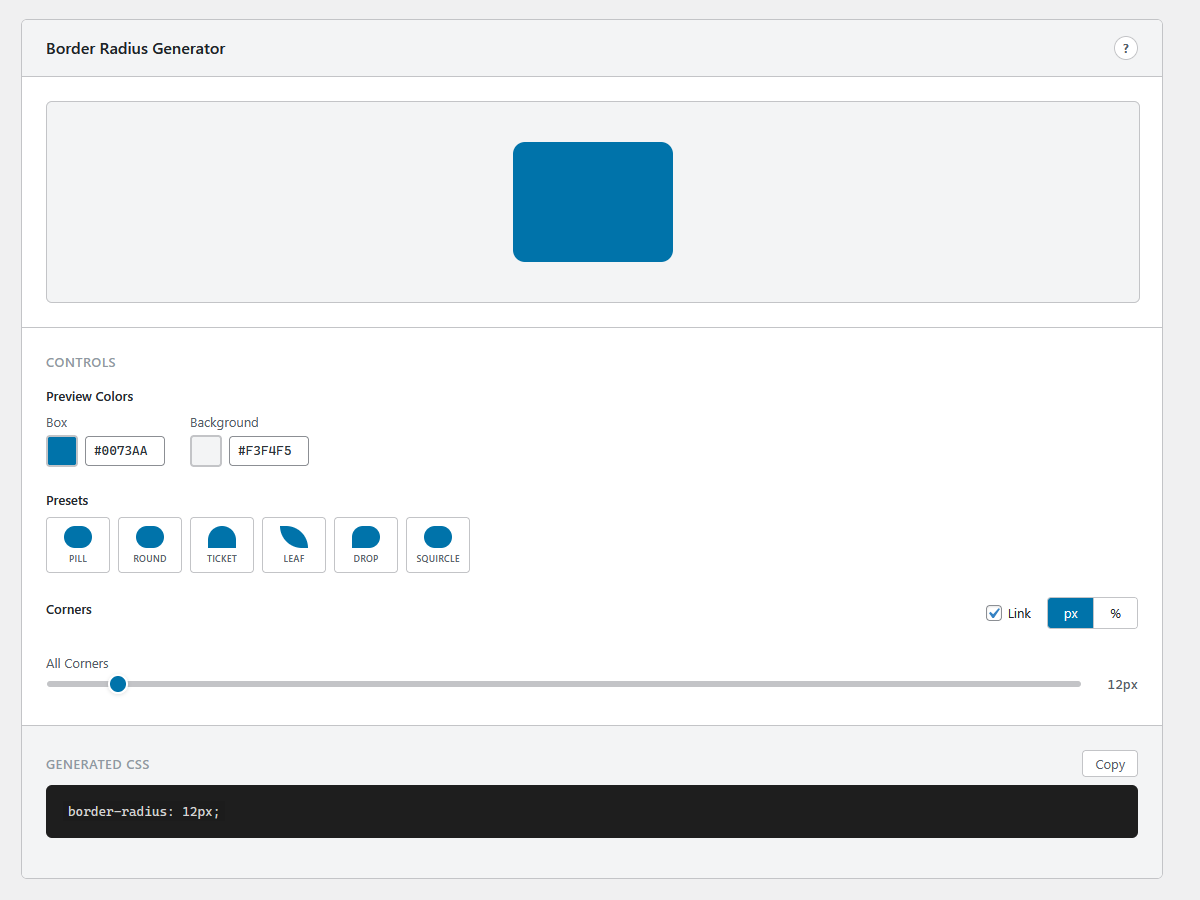Click the Border Radius Generator title
The width and height of the screenshot is (1200, 900).
tap(135, 47)
